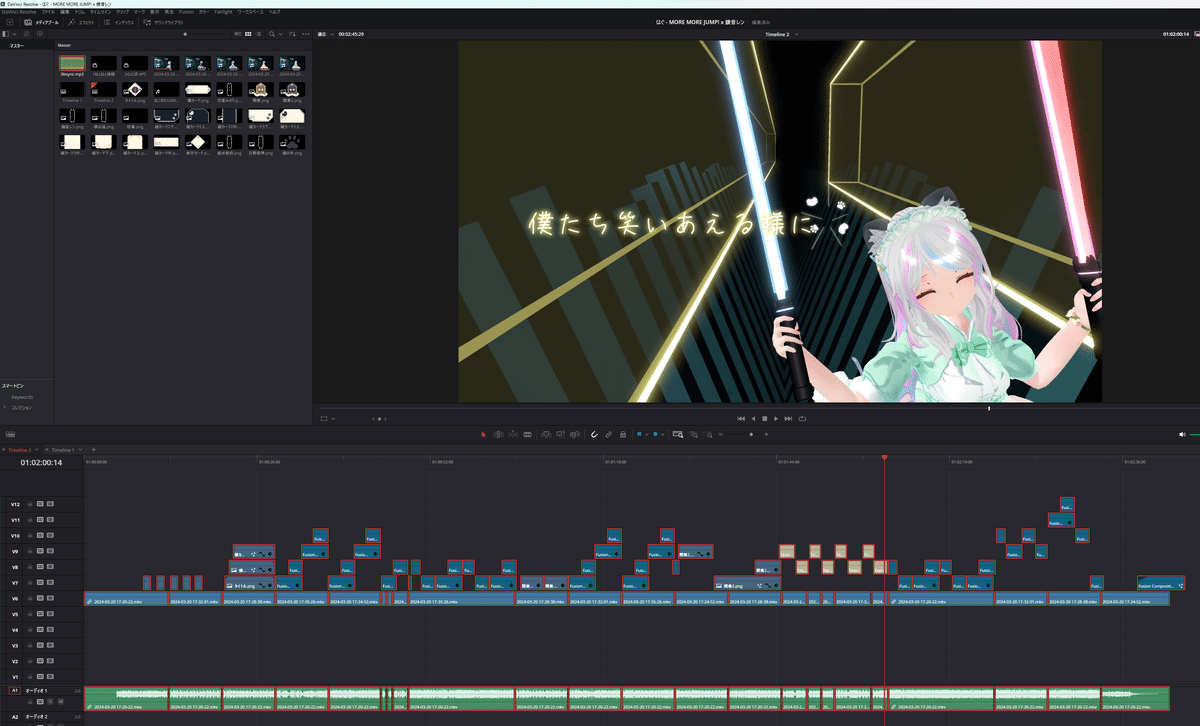This screenshot has width=1200, height=726.
Task: Open the Flag color dropdown arrow
Action: coord(647,435)
